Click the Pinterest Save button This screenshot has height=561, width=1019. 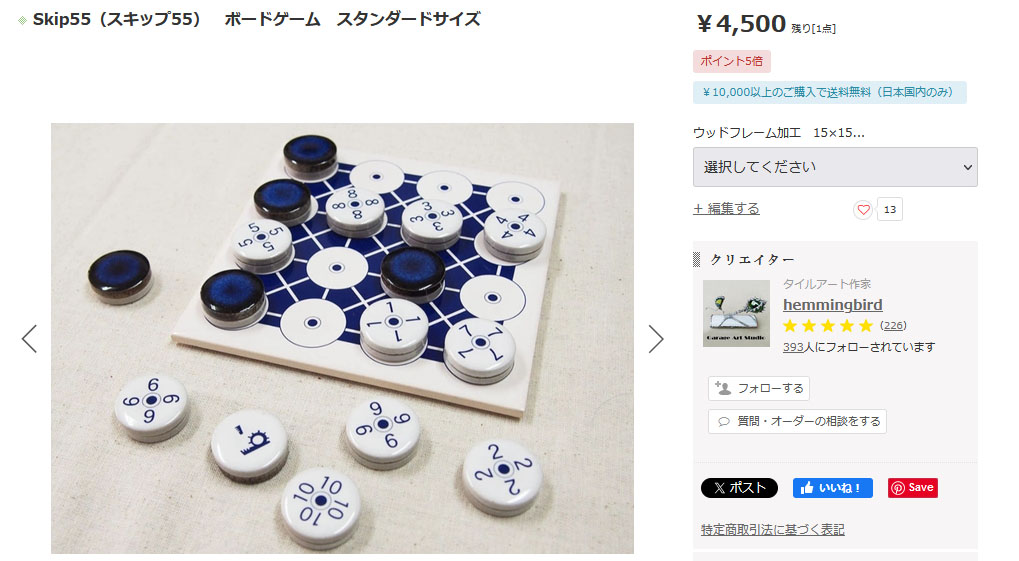coord(912,488)
